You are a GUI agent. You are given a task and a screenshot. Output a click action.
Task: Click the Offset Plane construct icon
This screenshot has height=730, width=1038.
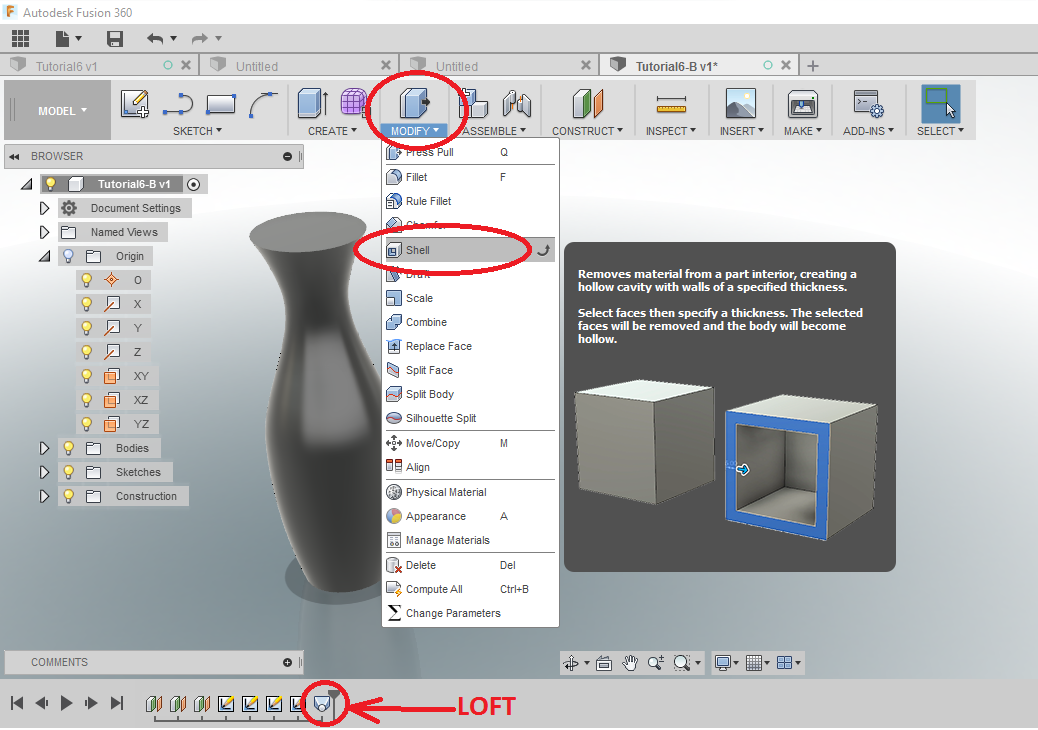click(x=588, y=104)
